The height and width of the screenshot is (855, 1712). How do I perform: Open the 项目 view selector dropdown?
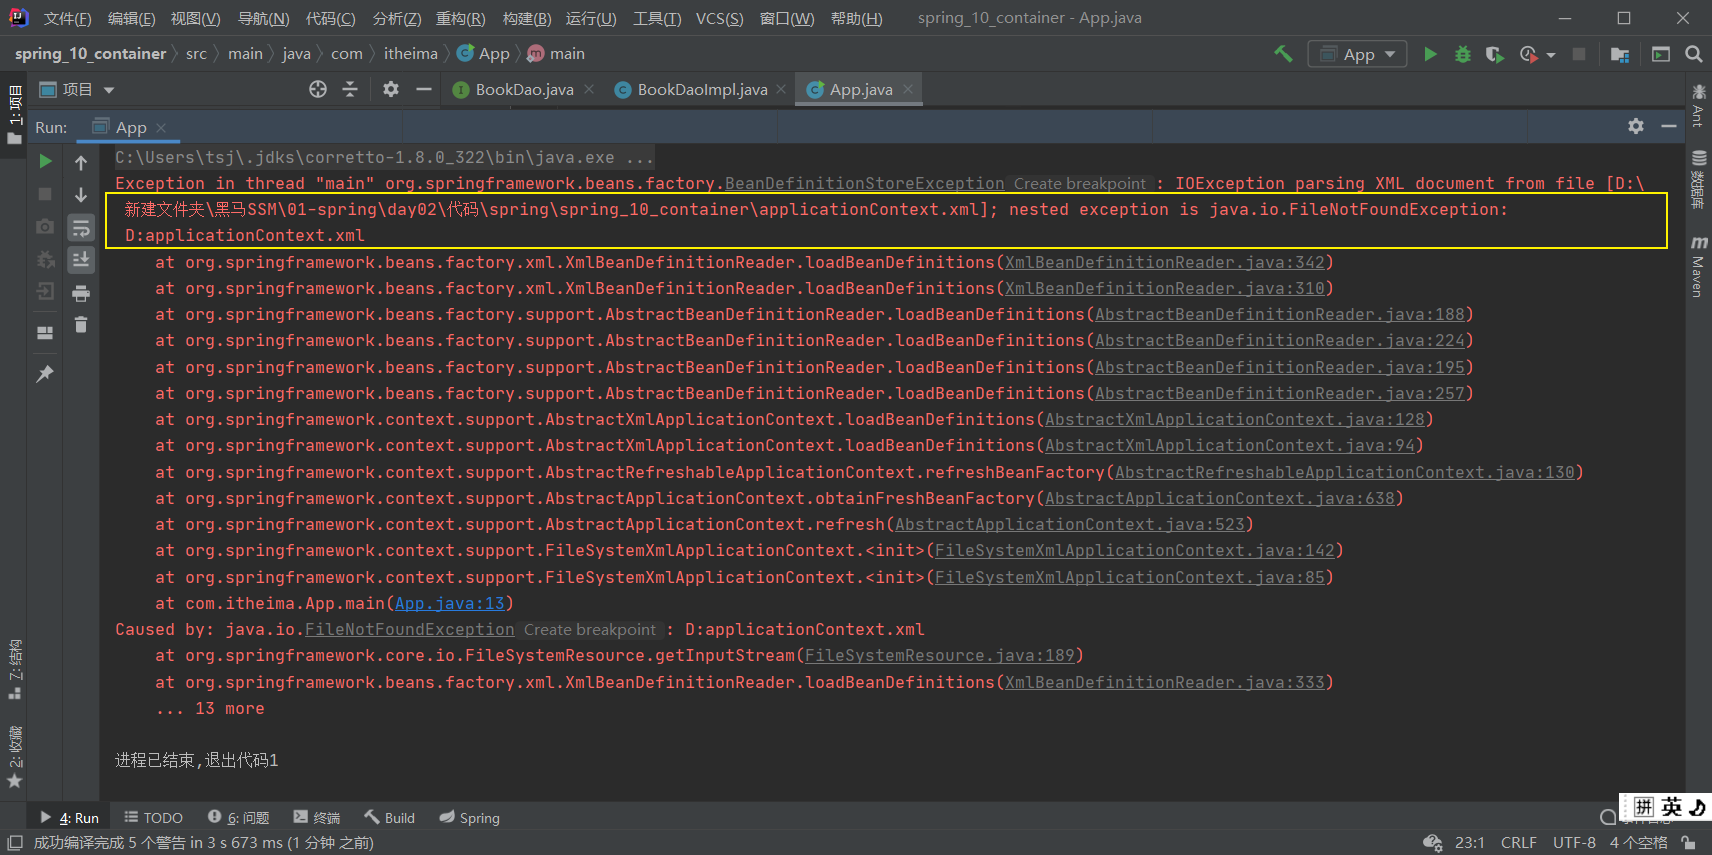[x=77, y=90]
